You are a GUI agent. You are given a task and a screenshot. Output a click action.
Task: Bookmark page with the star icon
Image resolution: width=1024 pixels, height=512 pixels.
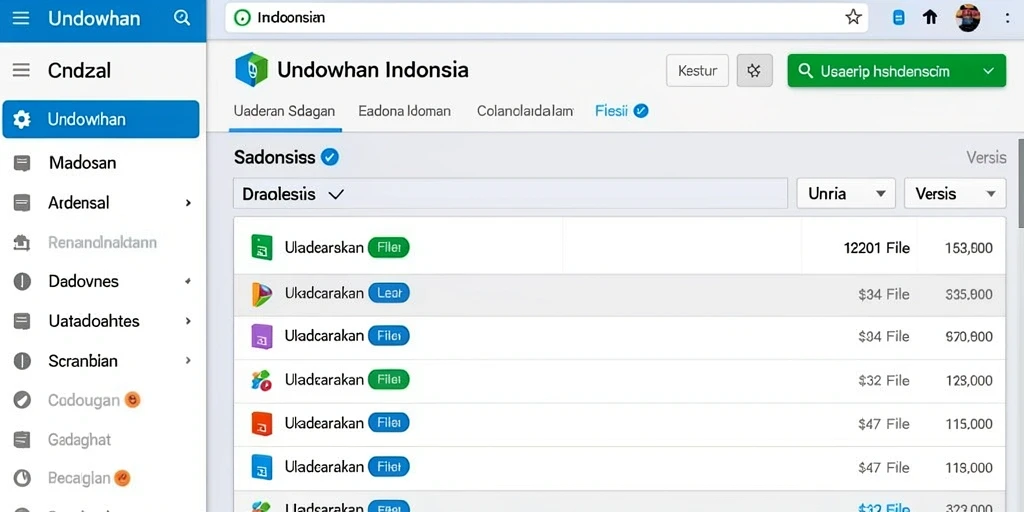(853, 18)
